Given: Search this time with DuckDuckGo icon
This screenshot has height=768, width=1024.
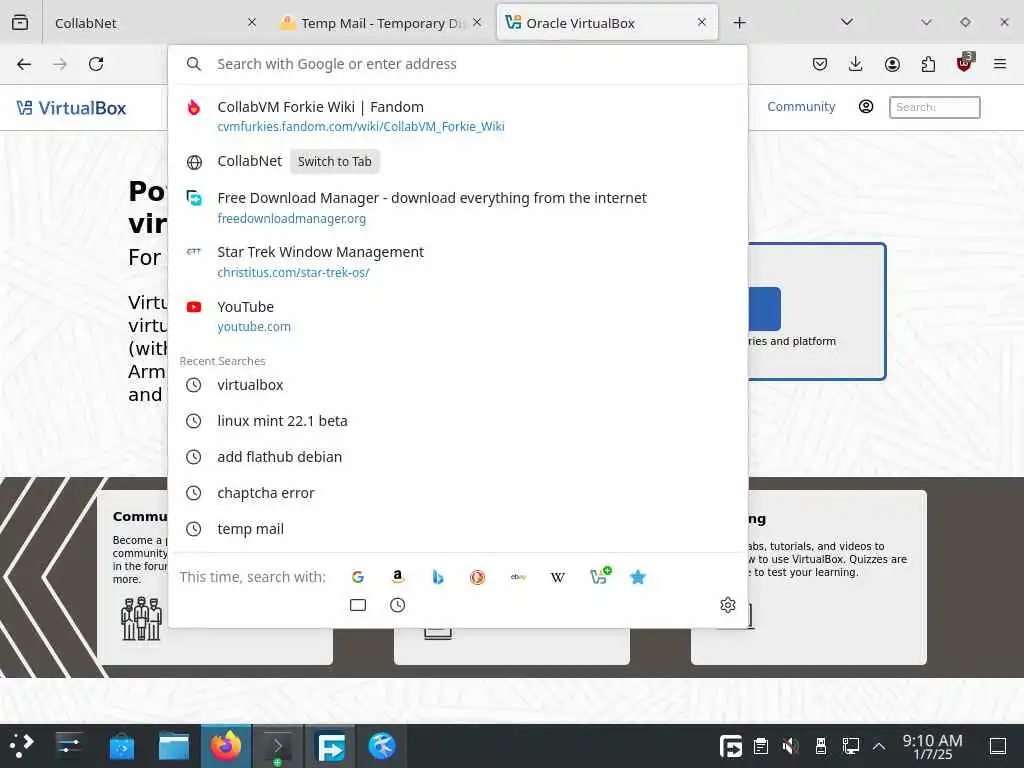Looking at the screenshot, I should 477,577.
